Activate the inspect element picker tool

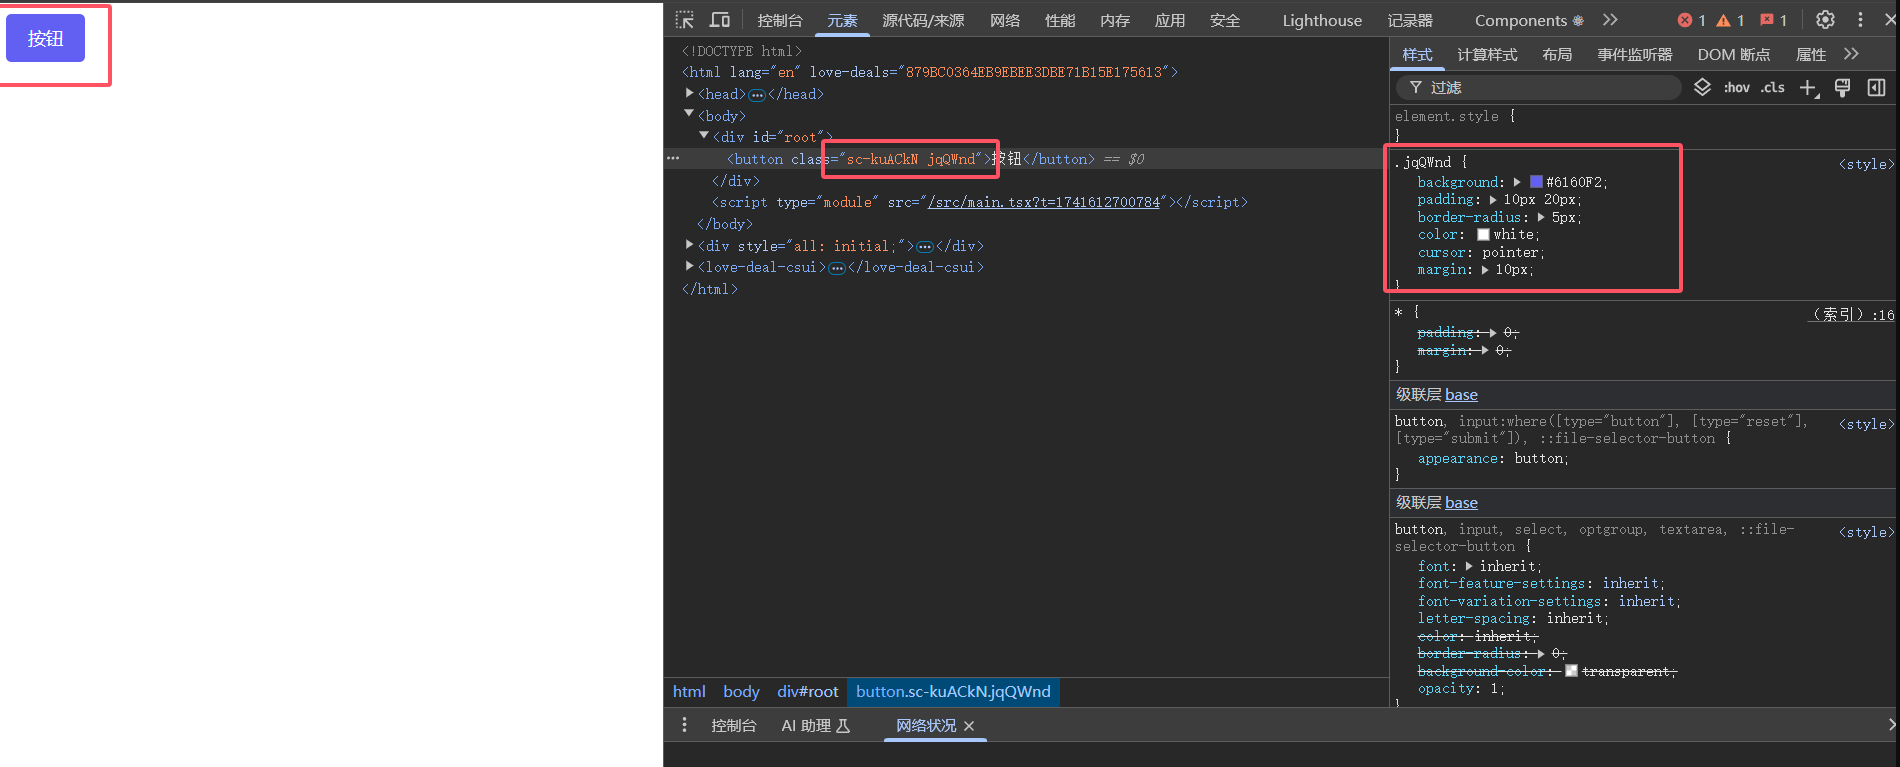[685, 20]
